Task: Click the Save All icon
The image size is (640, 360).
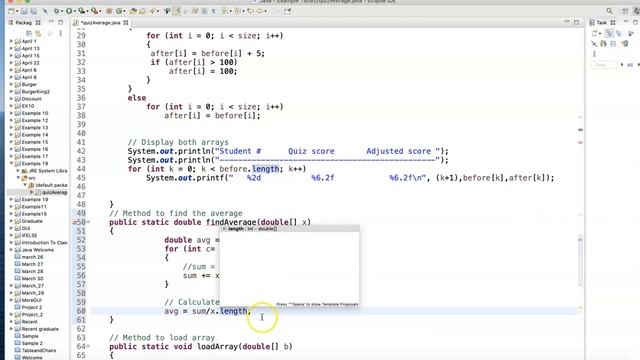Action: [x=33, y=11]
